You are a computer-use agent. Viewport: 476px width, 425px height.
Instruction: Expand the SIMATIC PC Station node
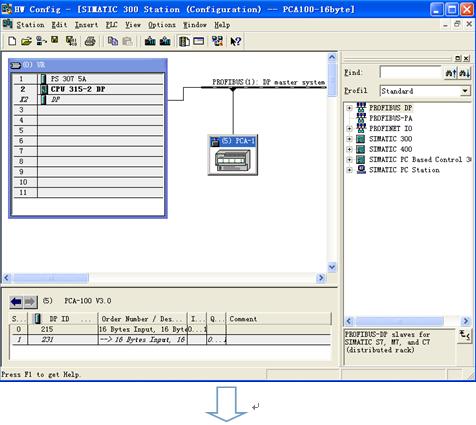coord(349,170)
